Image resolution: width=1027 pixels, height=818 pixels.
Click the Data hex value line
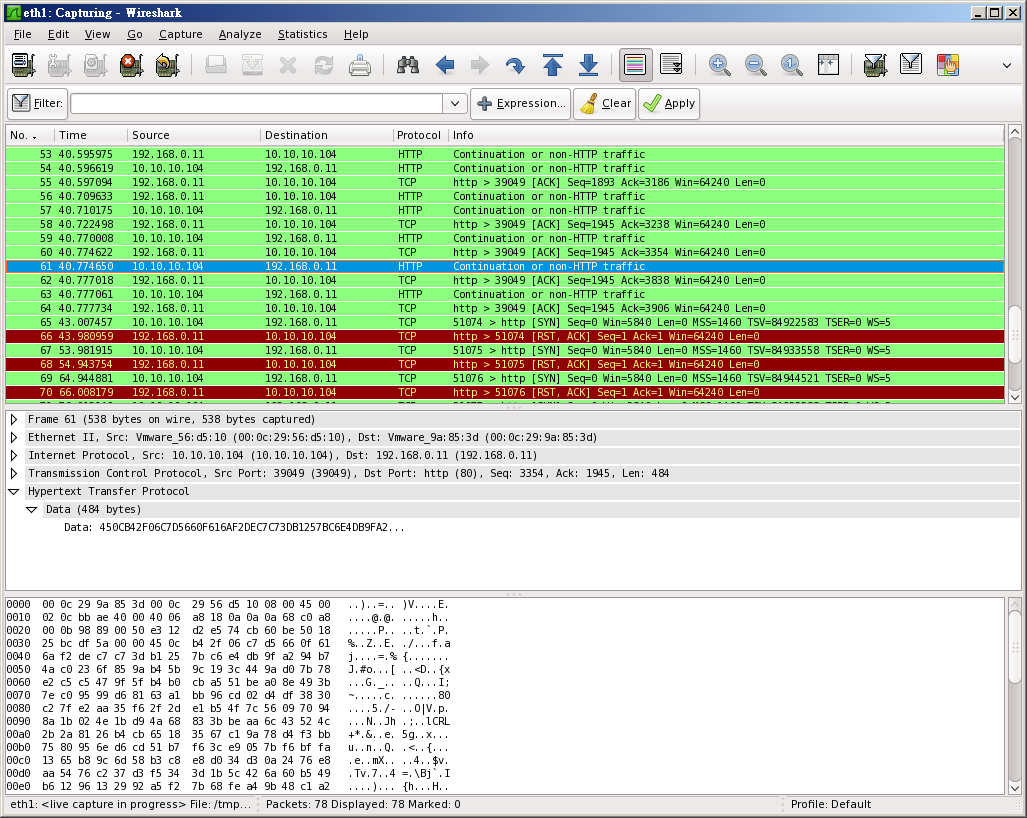point(234,527)
